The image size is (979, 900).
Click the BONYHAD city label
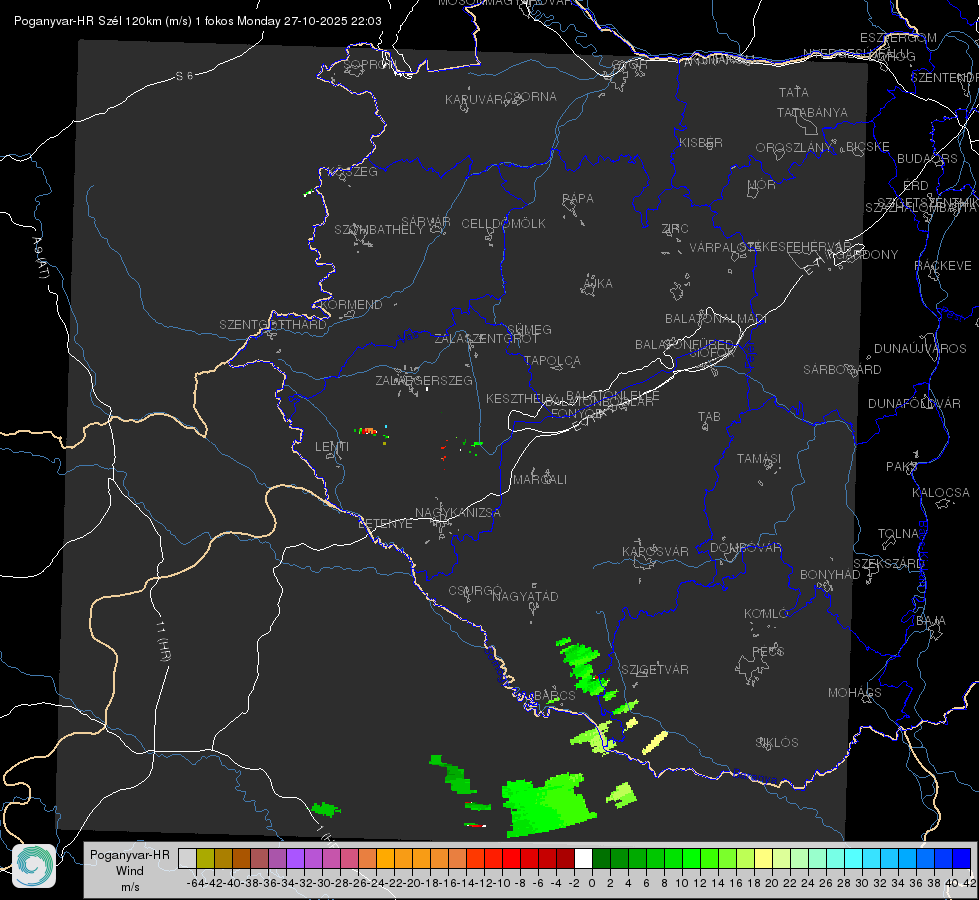tap(830, 575)
